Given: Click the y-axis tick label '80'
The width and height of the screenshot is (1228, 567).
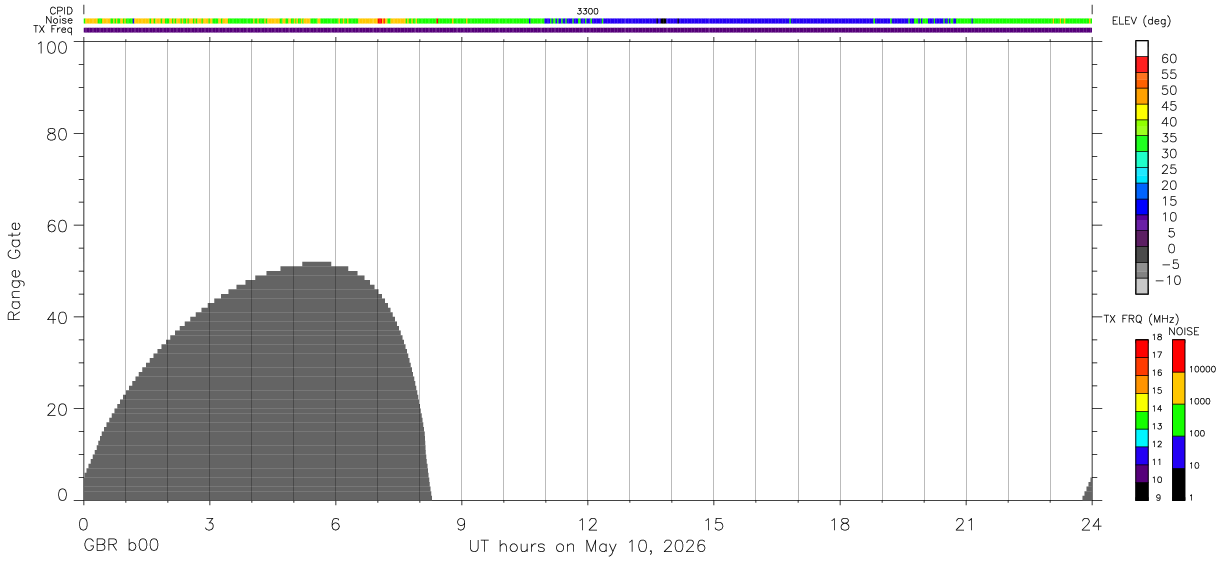Looking at the screenshot, I should pyautogui.click(x=56, y=134).
